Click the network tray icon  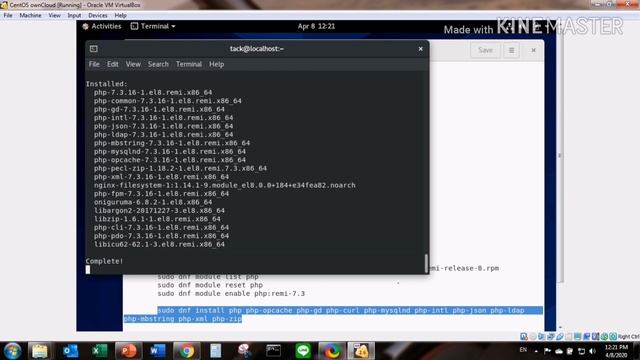pyautogui.click(x=581, y=351)
